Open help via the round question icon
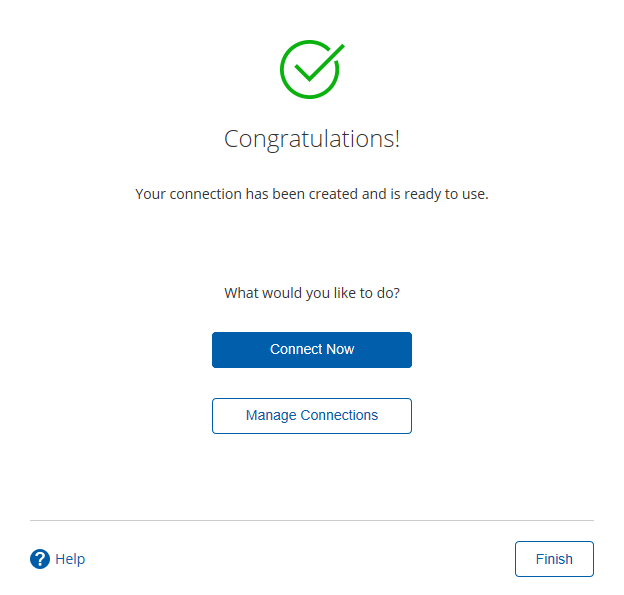Image resolution: width=624 pixels, height=595 pixels. tap(40, 559)
